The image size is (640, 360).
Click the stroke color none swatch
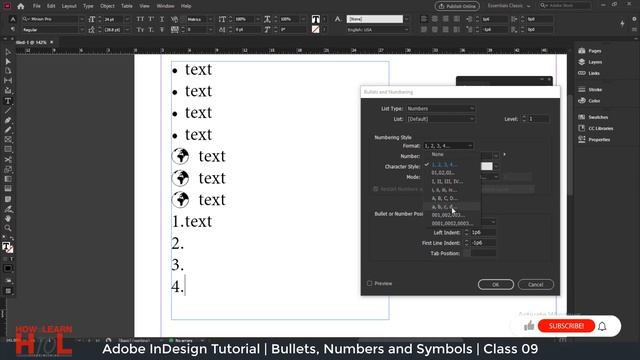(x=316, y=29)
